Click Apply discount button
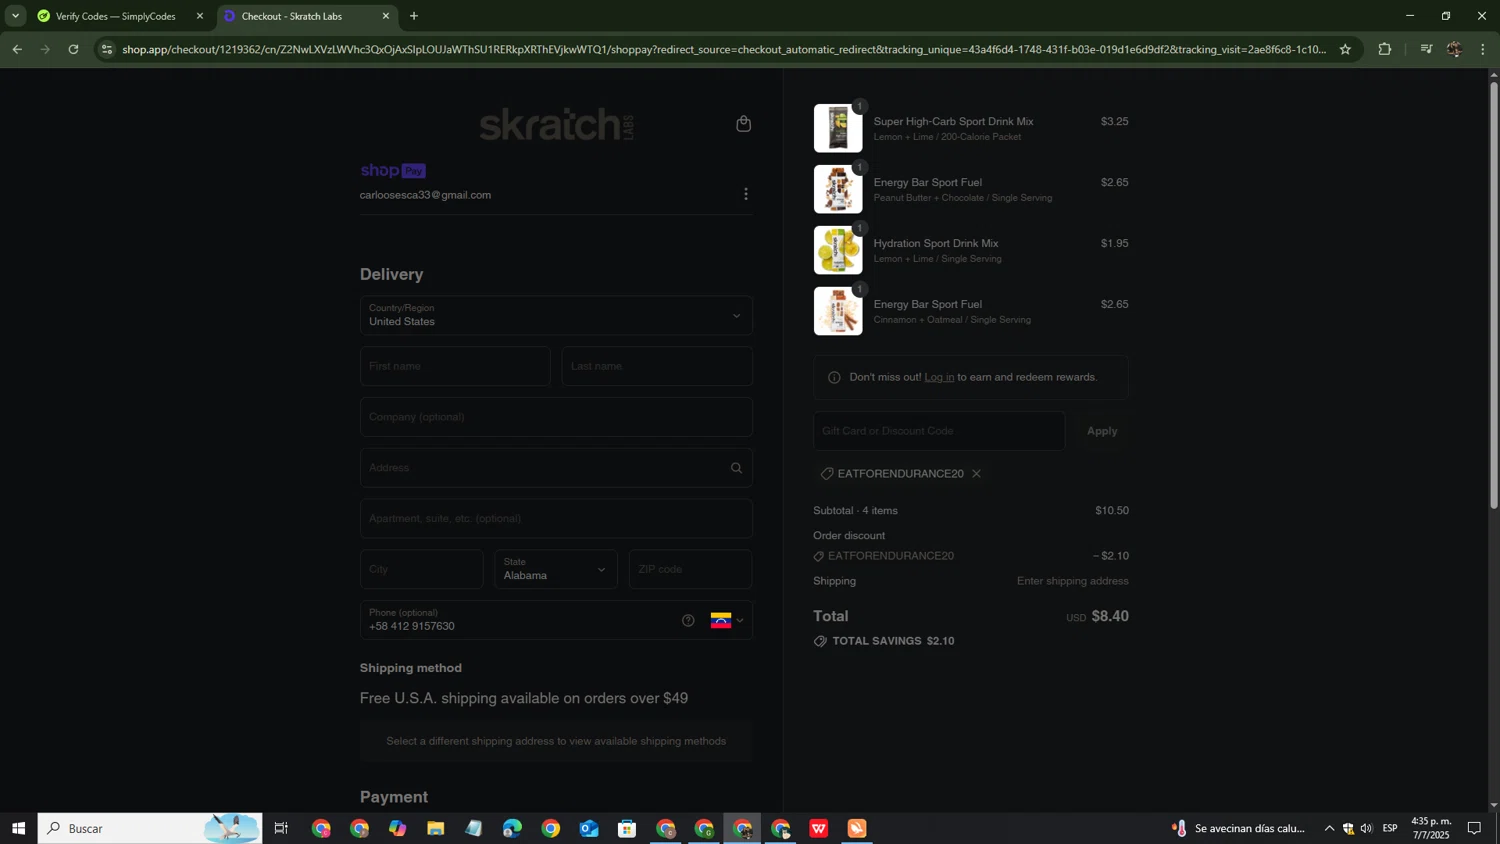1500x844 pixels. coord(1102,431)
